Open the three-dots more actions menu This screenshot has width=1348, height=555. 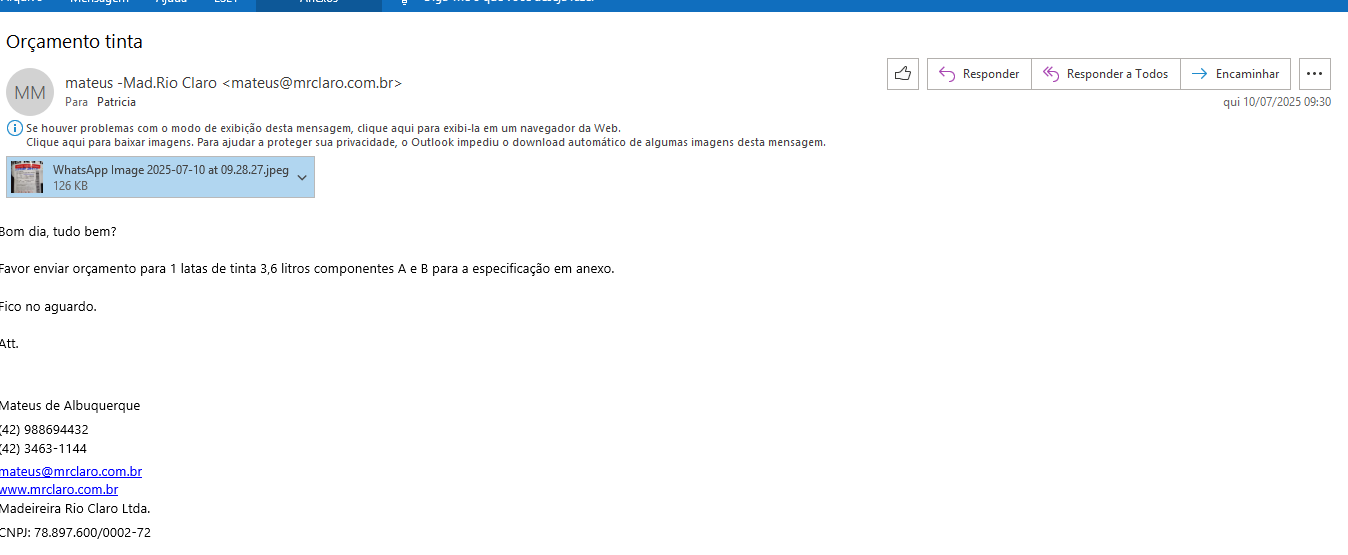pyautogui.click(x=1314, y=74)
